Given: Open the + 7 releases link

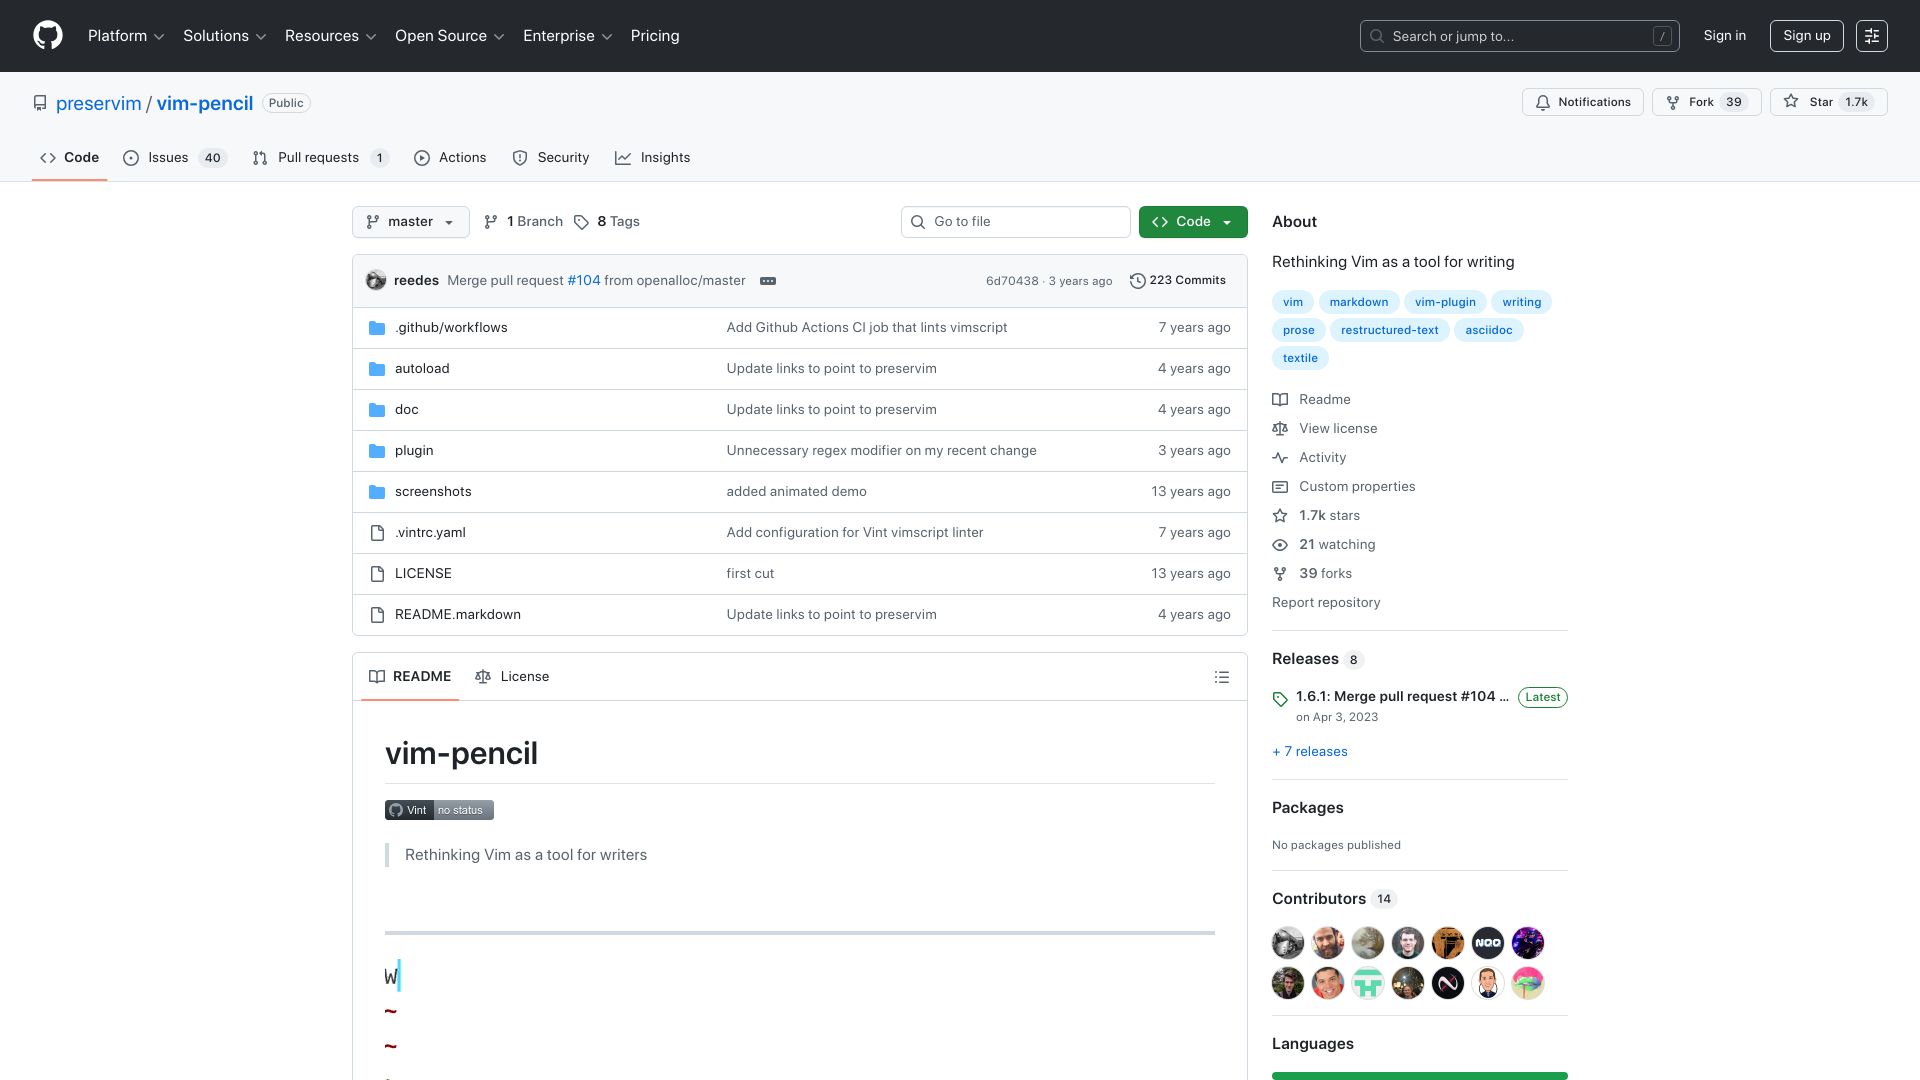Looking at the screenshot, I should coord(1309,752).
